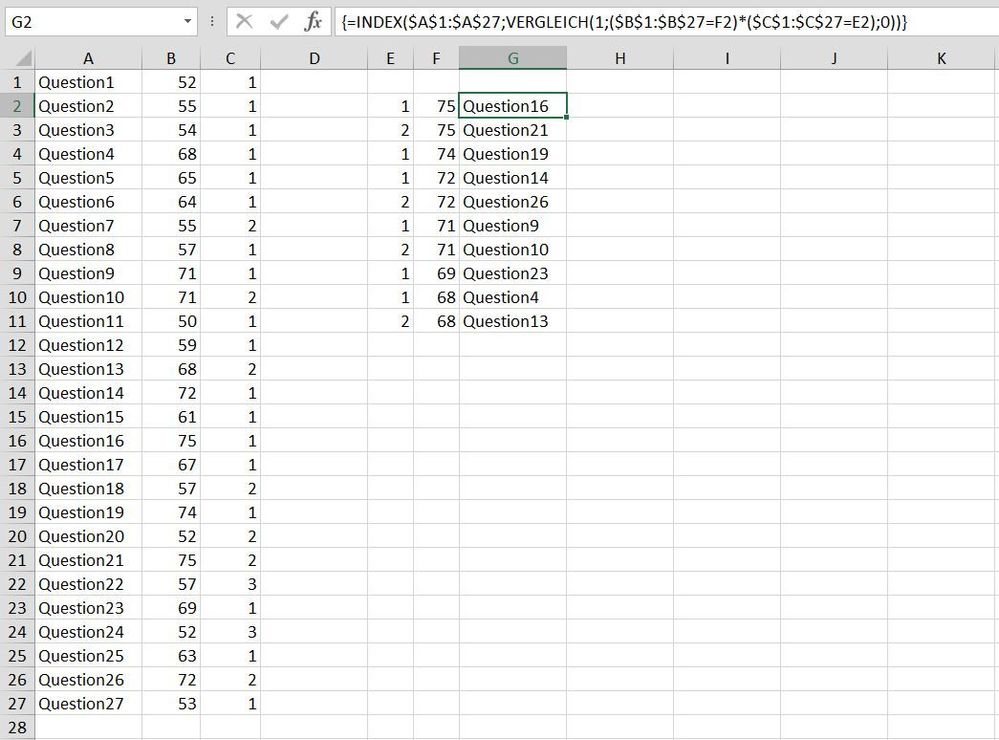This screenshot has height=740, width=999.
Task: Click cell G6 containing Question26
Action: point(513,201)
